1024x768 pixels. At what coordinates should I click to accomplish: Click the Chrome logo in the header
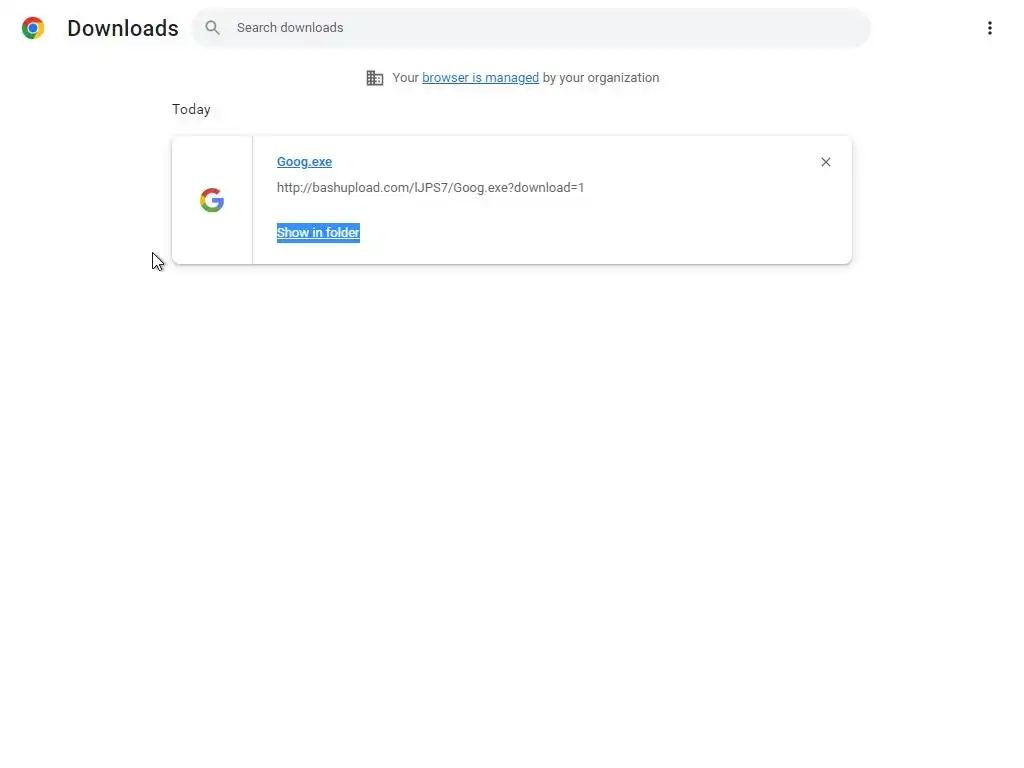pos(33,28)
